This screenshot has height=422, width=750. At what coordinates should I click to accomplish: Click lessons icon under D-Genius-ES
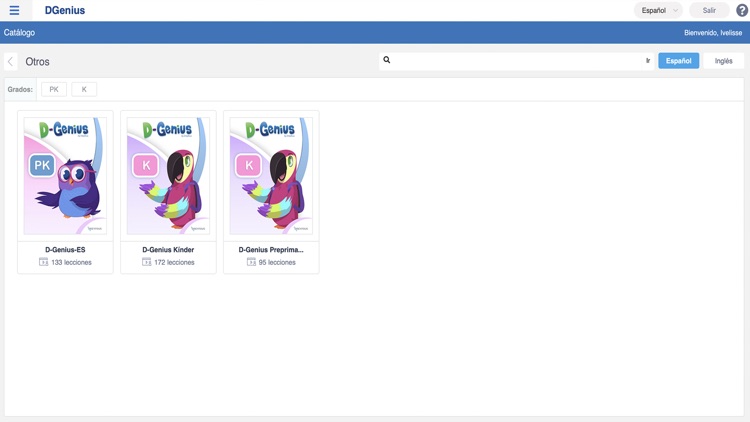tap(44, 262)
